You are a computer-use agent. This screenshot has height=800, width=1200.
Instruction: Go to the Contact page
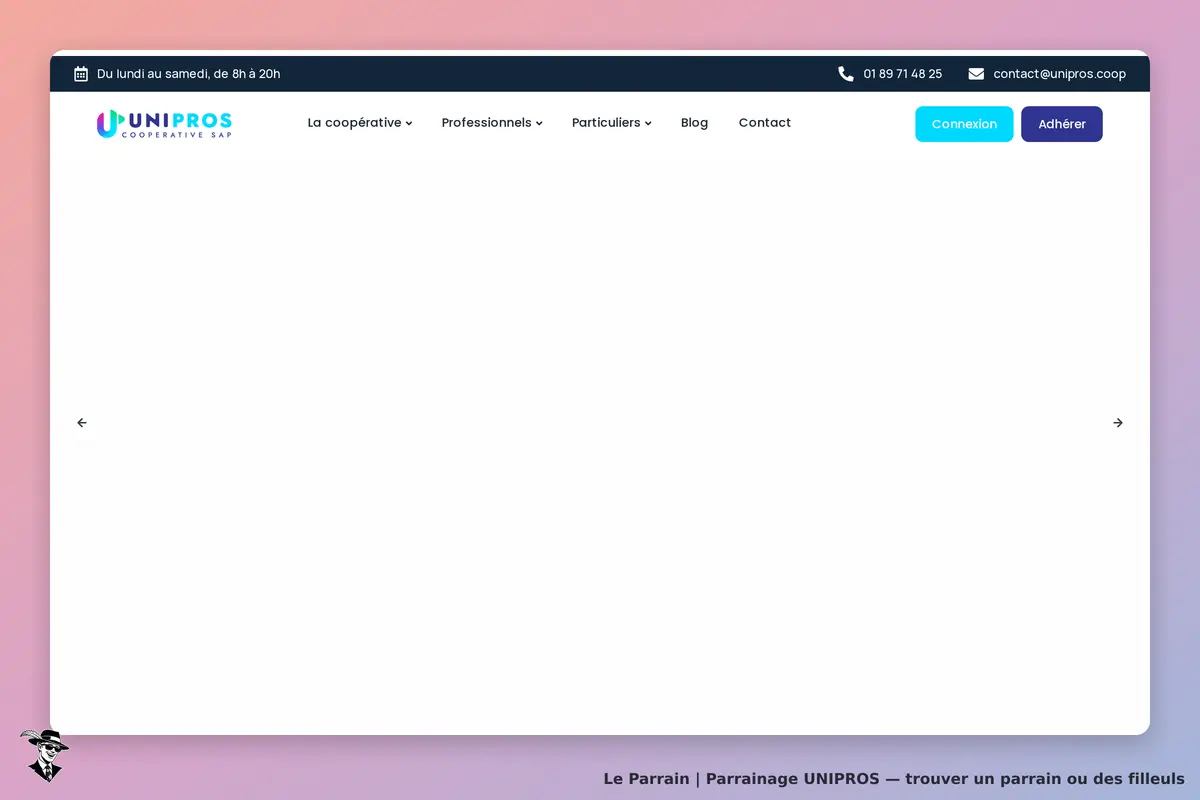click(x=765, y=123)
